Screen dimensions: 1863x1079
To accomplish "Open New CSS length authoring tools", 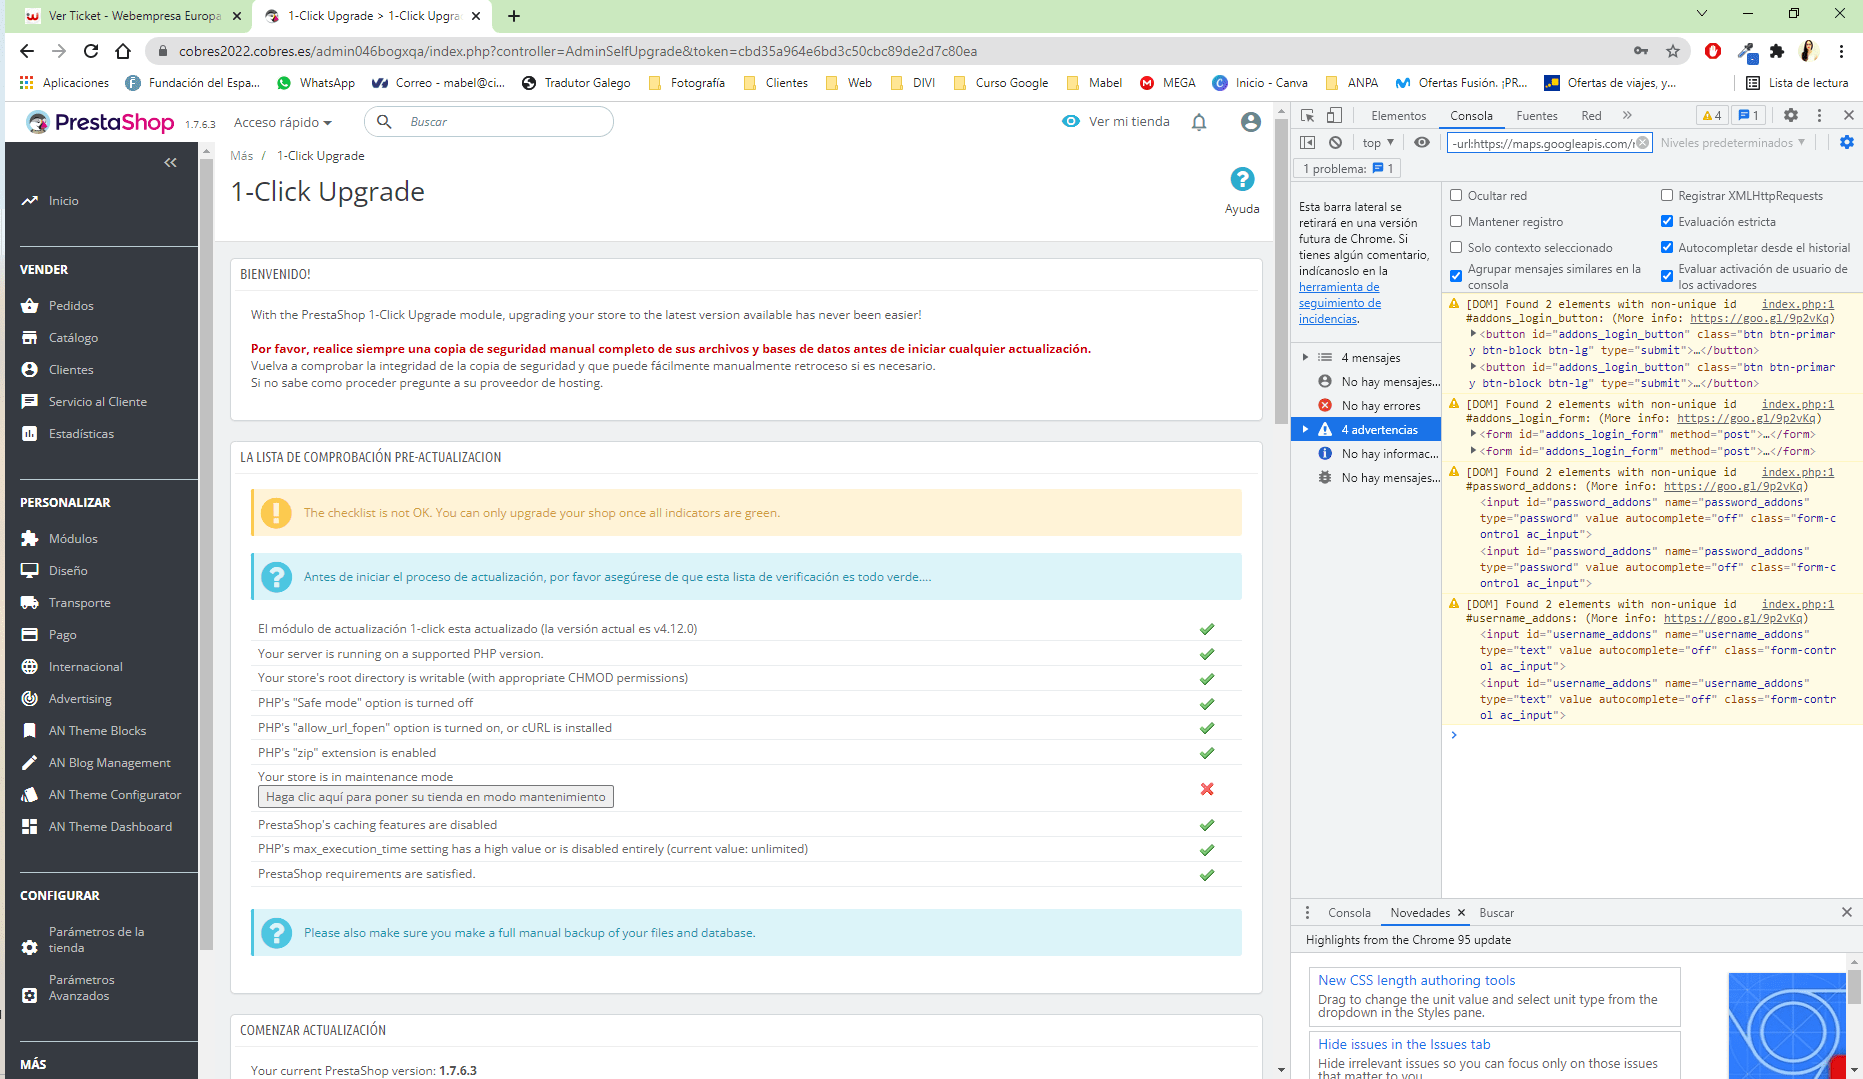I will click(1416, 981).
